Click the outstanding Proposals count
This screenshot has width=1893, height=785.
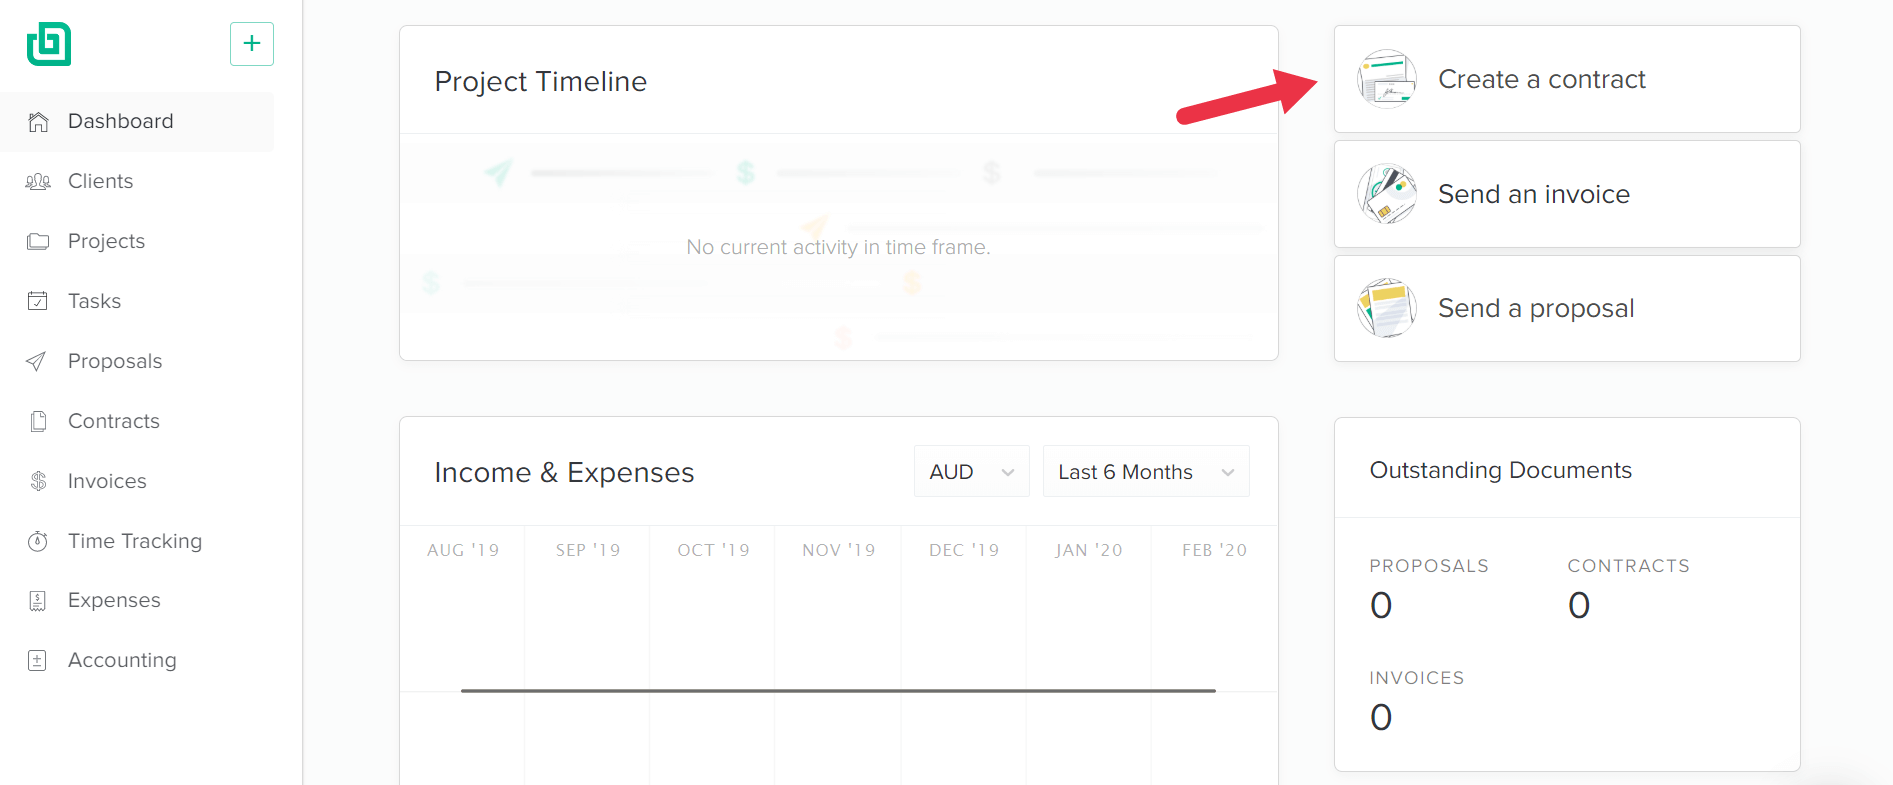(1381, 605)
